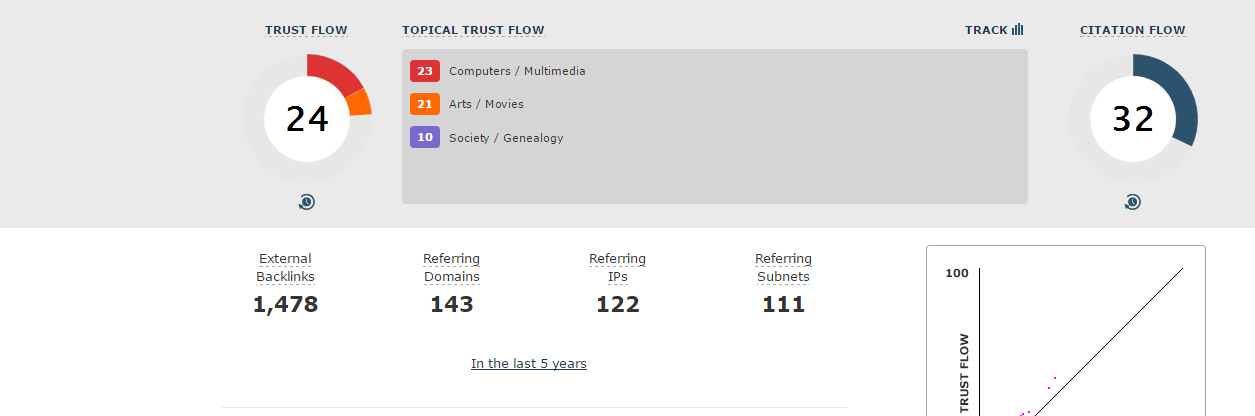The width and height of the screenshot is (1255, 416).
Task: Click the Society / Genealogy topic
Action: [506, 138]
